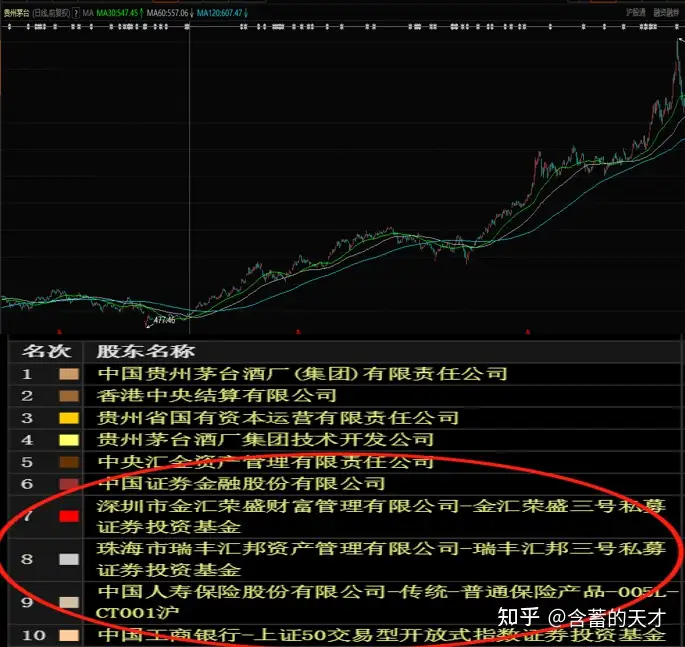
Task: Click the question mark help icon beside MA
Action: (76, 13)
